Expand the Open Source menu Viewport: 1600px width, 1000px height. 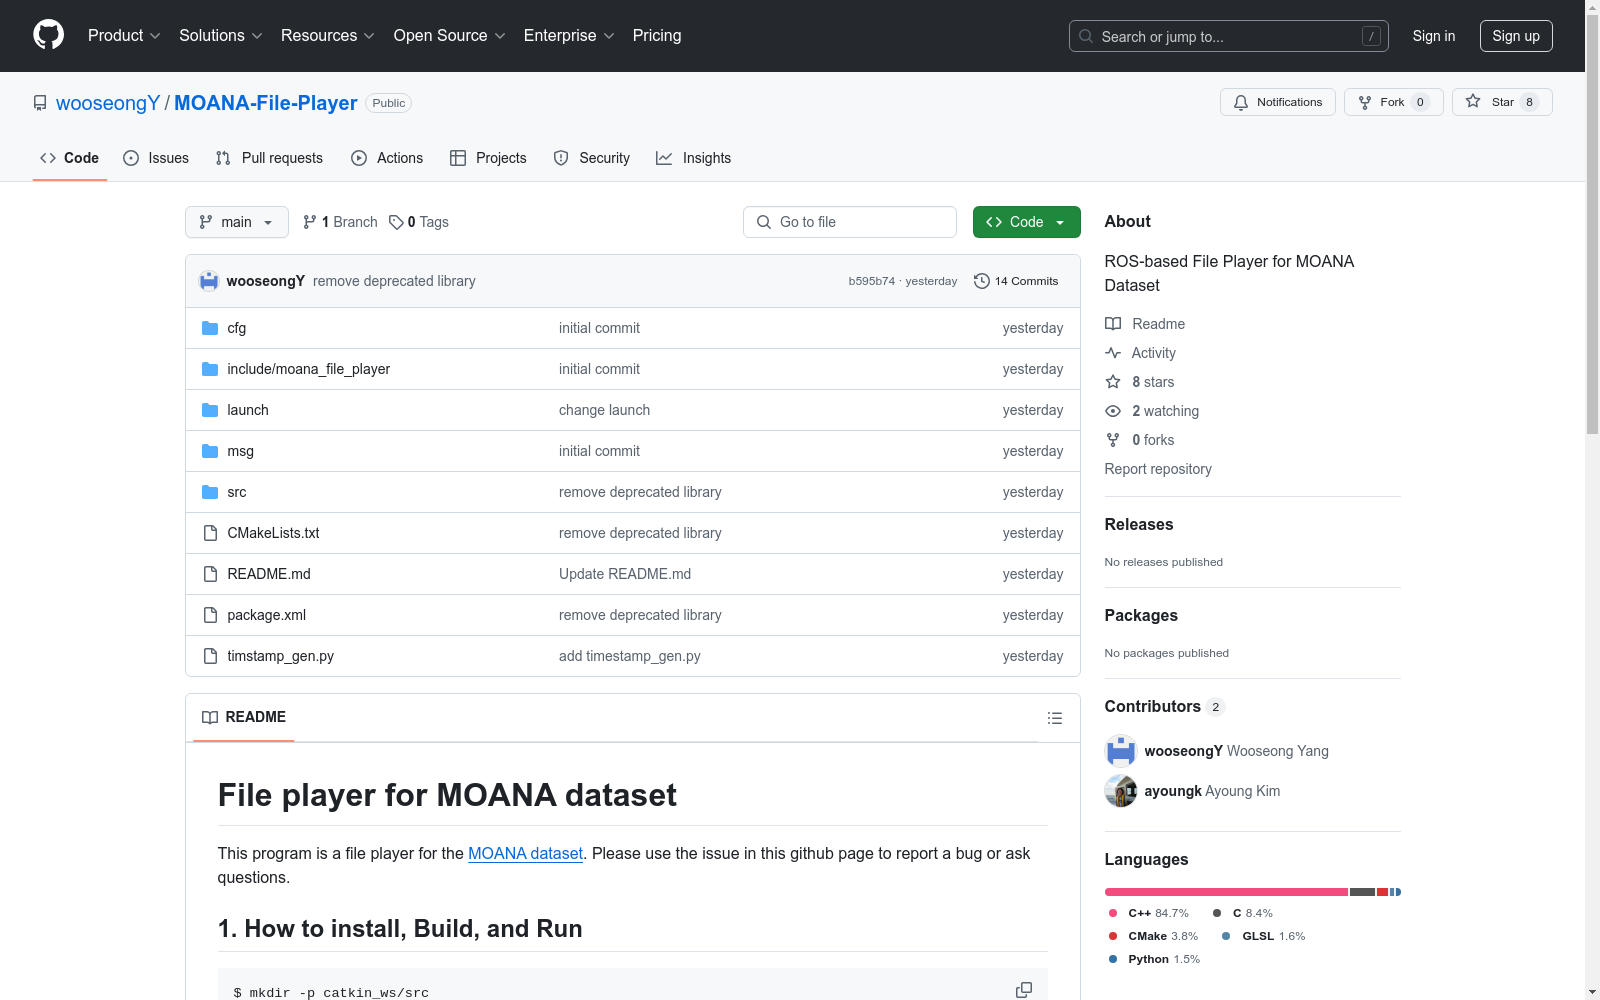tap(450, 36)
